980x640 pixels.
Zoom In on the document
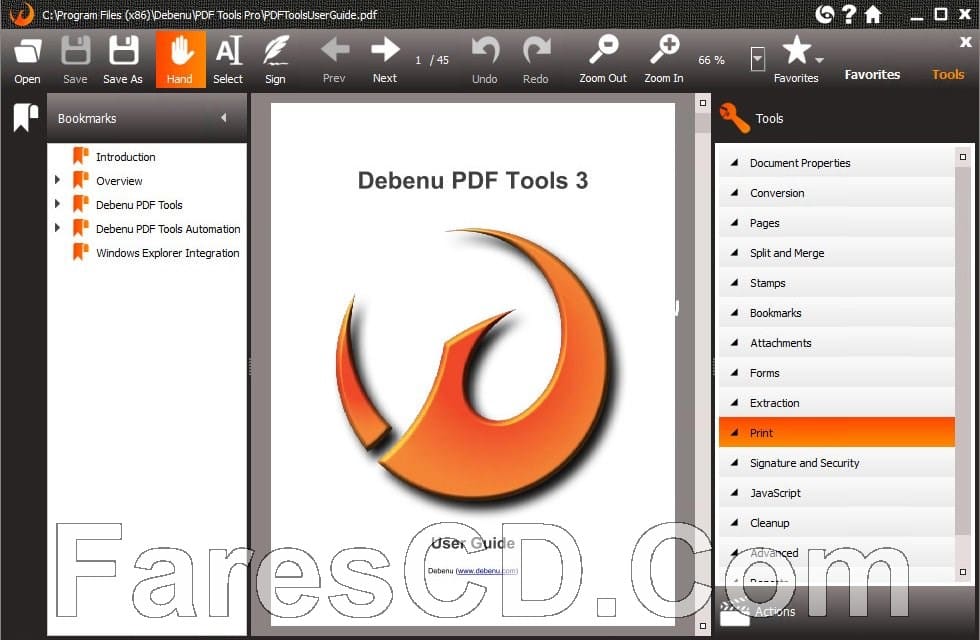[664, 50]
